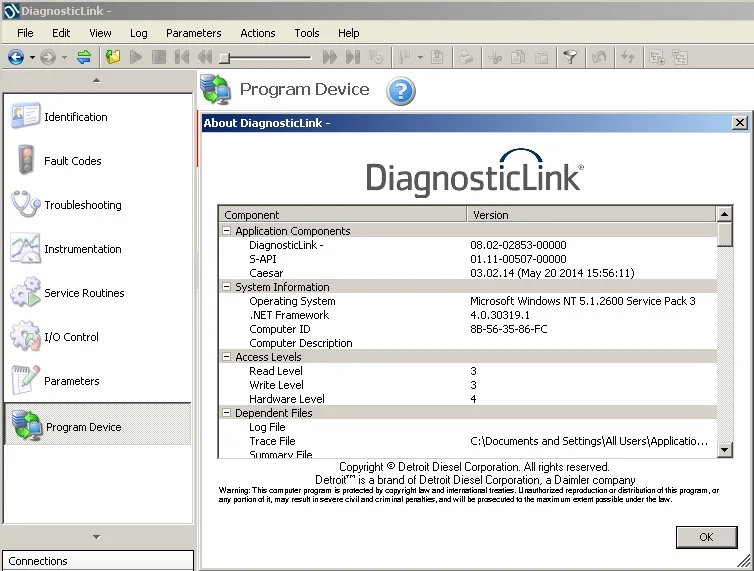Screen dimensions: 754x571
Task: Open the File menu
Action: point(25,33)
